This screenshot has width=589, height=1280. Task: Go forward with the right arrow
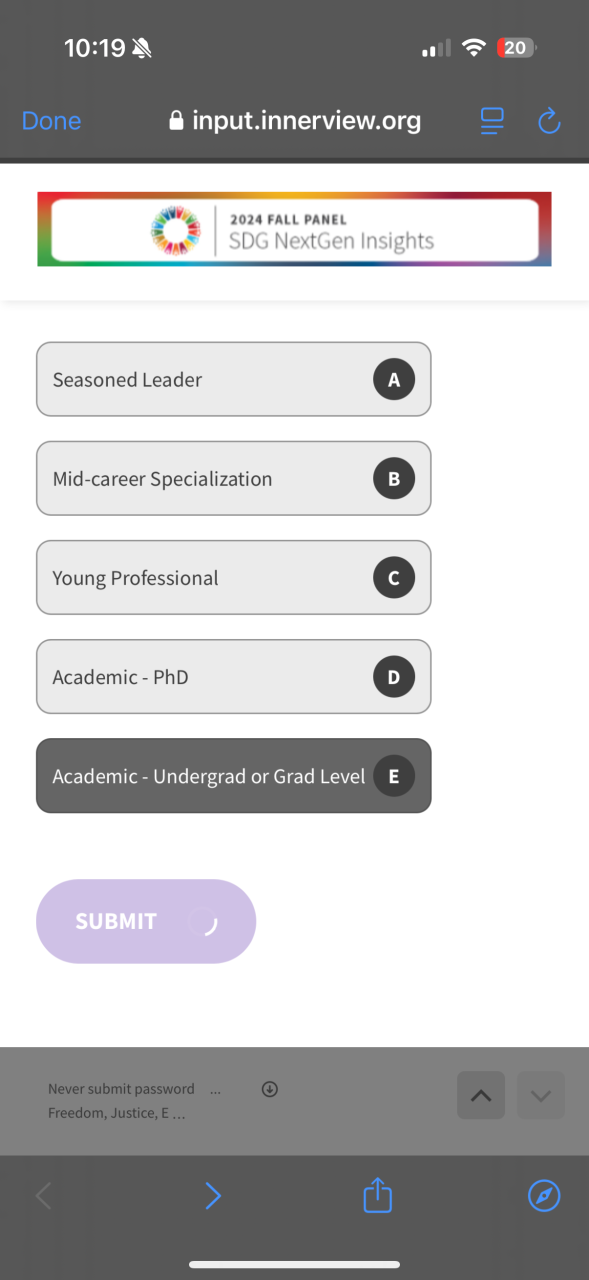point(213,1196)
